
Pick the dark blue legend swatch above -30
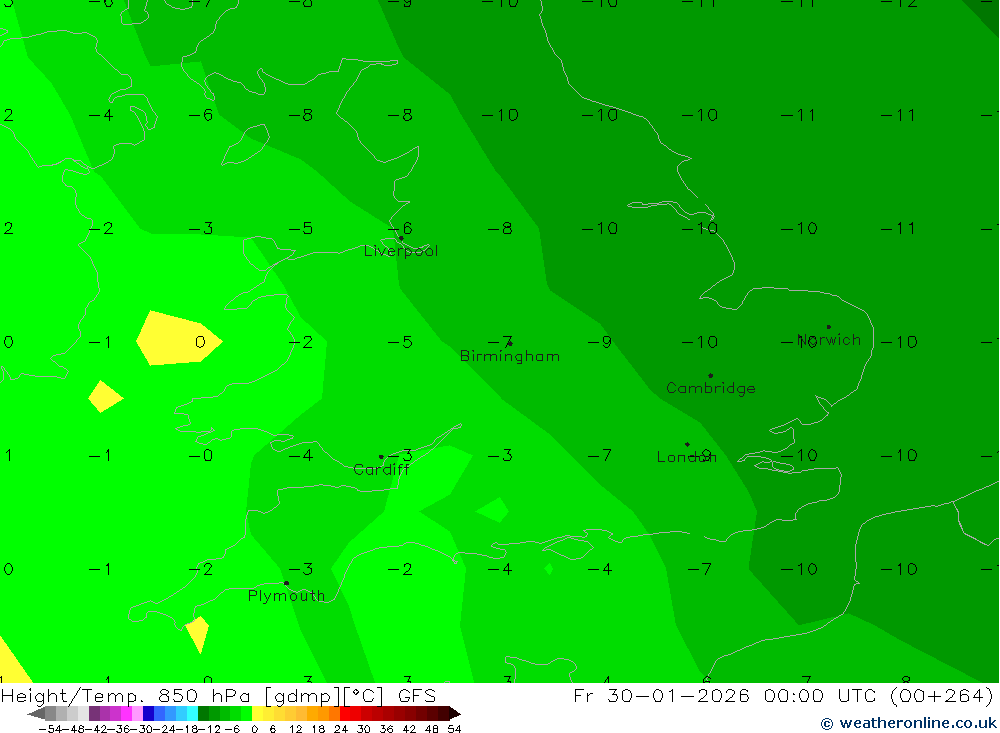(149, 713)
